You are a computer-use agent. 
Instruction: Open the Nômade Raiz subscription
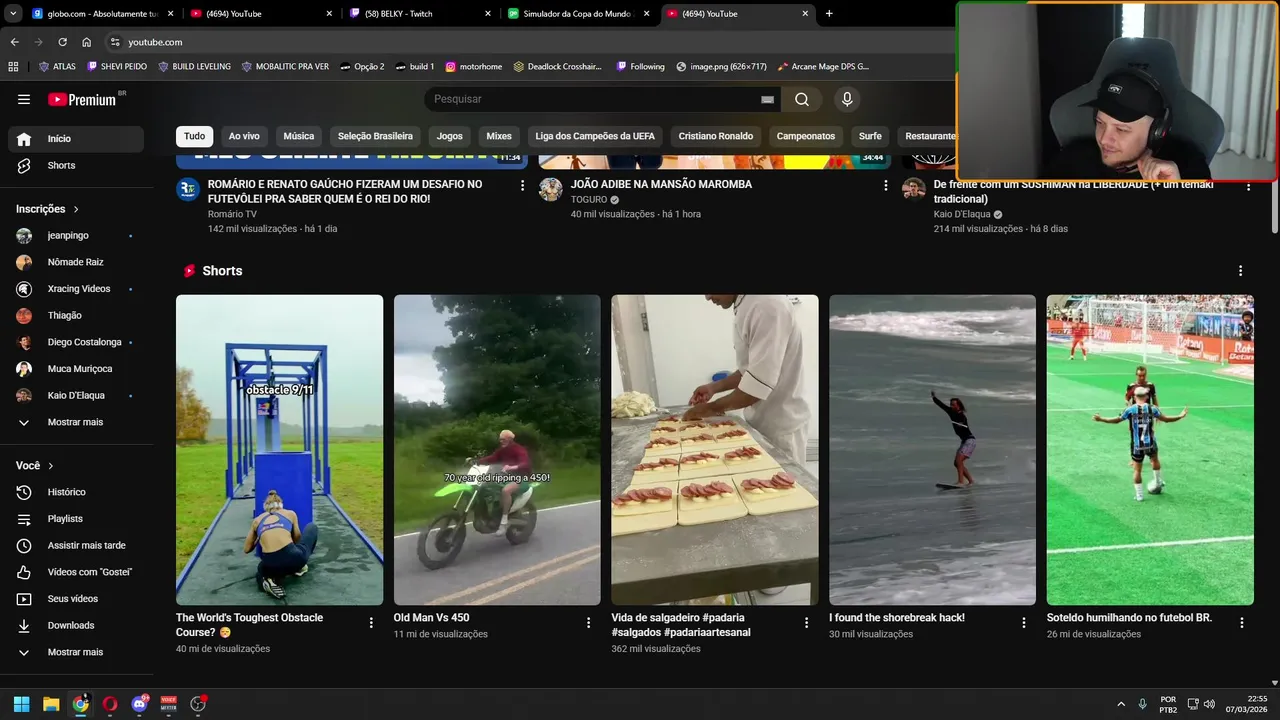(76, 262)
